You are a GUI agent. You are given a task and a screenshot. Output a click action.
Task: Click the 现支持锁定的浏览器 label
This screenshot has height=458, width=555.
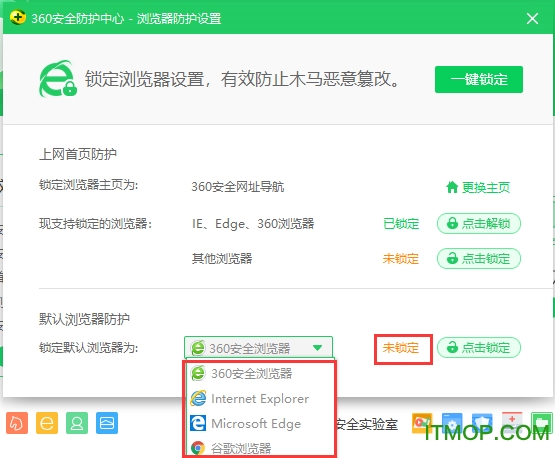[95, 224]
